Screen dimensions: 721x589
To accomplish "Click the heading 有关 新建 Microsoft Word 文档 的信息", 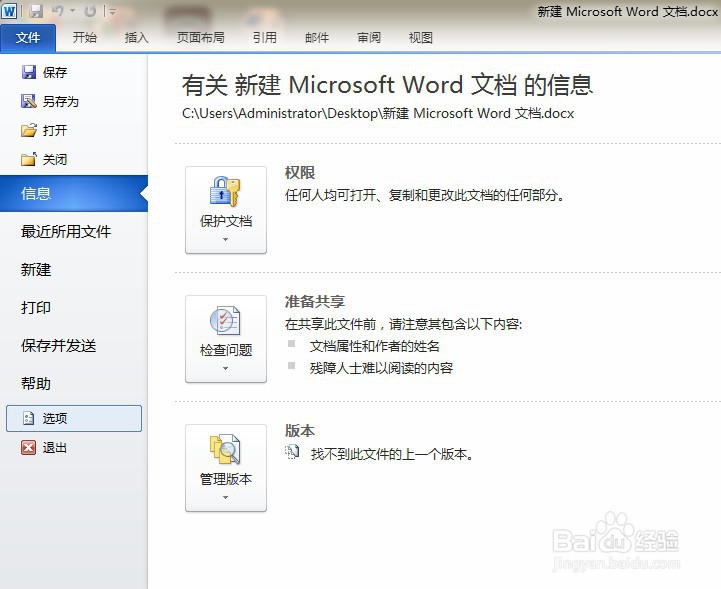I will (x=387, y=85).
